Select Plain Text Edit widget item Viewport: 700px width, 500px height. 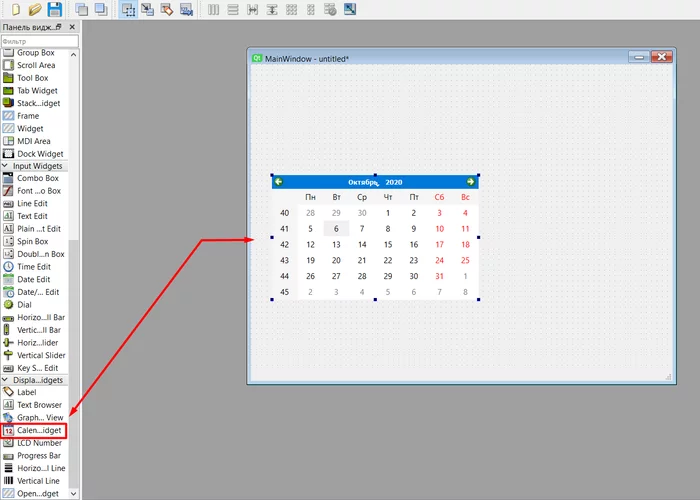34,229
